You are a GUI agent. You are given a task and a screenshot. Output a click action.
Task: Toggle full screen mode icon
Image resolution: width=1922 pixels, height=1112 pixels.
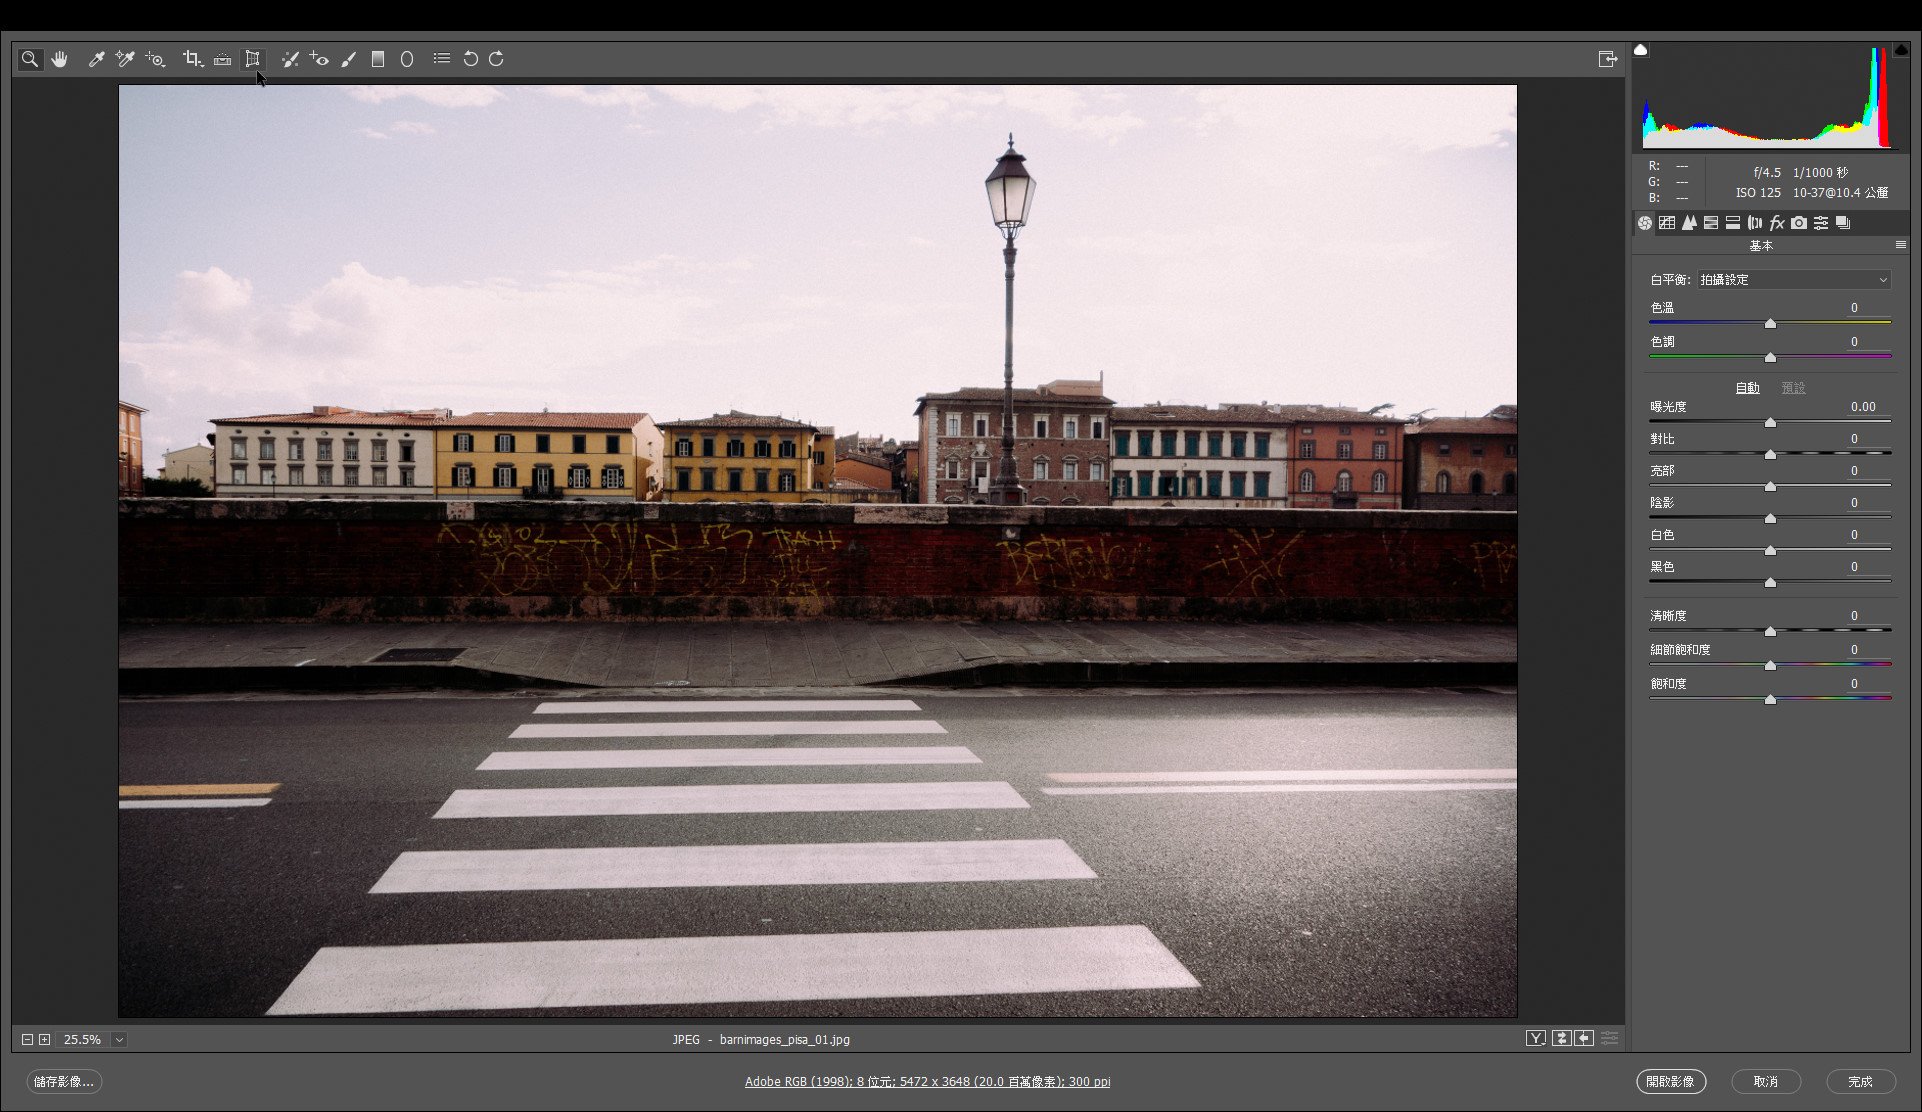click(1607, 59)
